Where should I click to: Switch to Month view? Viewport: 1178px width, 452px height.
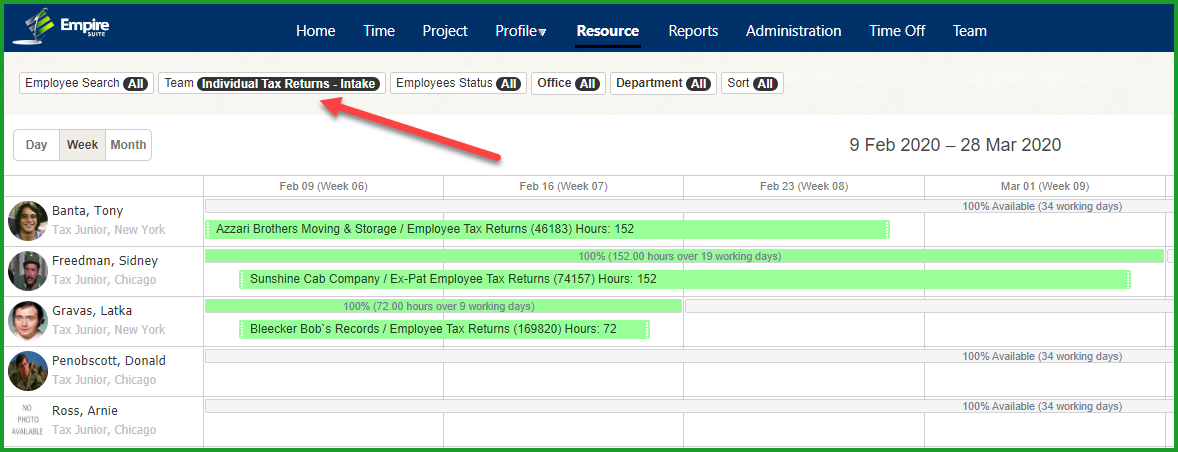tap(128, 145)
